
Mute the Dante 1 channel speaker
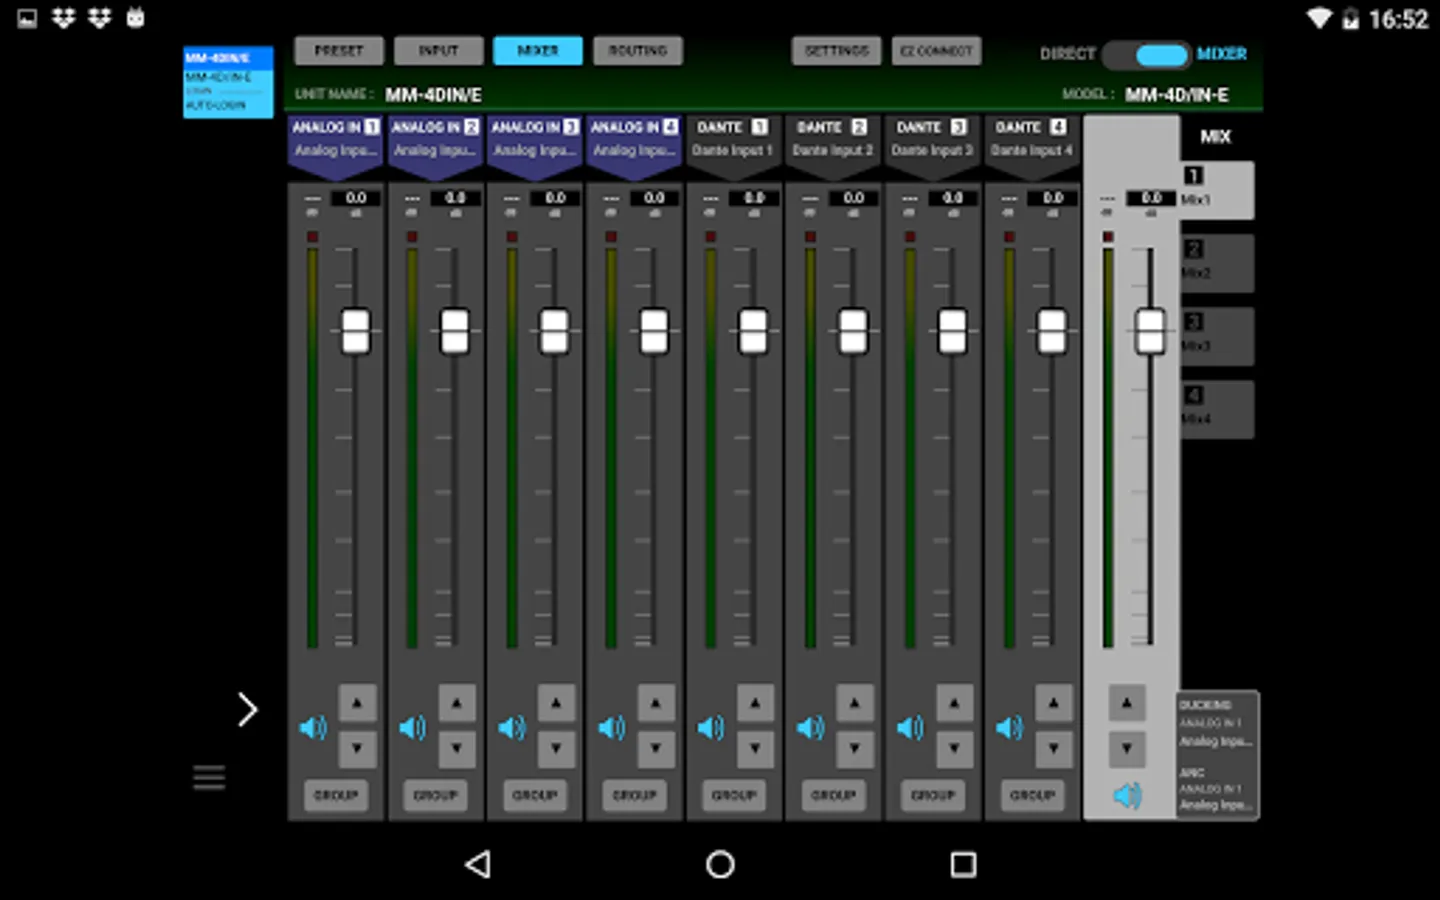pos(711,727)
